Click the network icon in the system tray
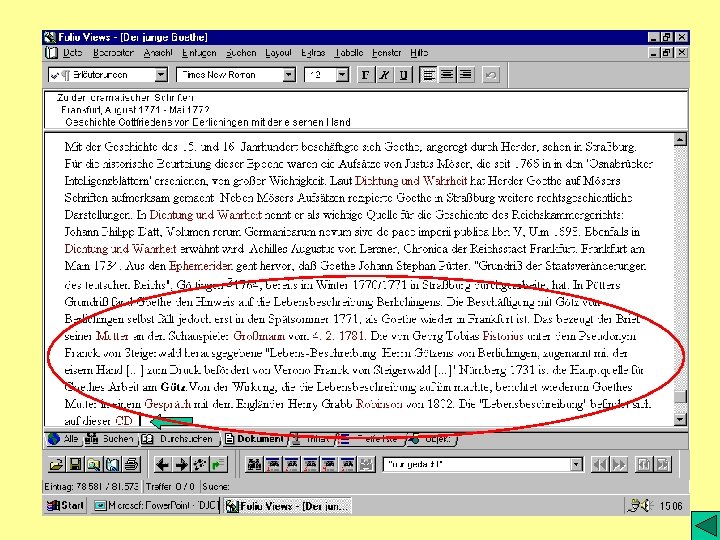Image resolution: width=720 pixels, height=540 pixels. coord(635,506)
